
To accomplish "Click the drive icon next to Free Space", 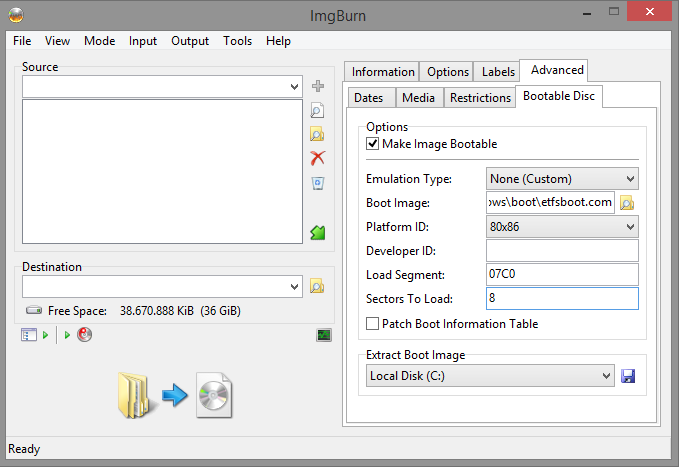I will [x=34, y=310].
